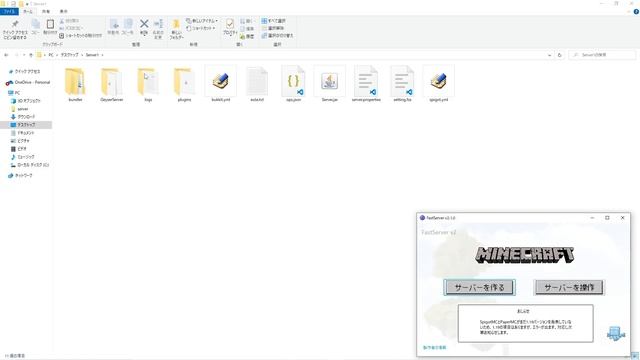Open the bundler folder
This screenshot has height=360, width=640.
(x=76, y=84)
